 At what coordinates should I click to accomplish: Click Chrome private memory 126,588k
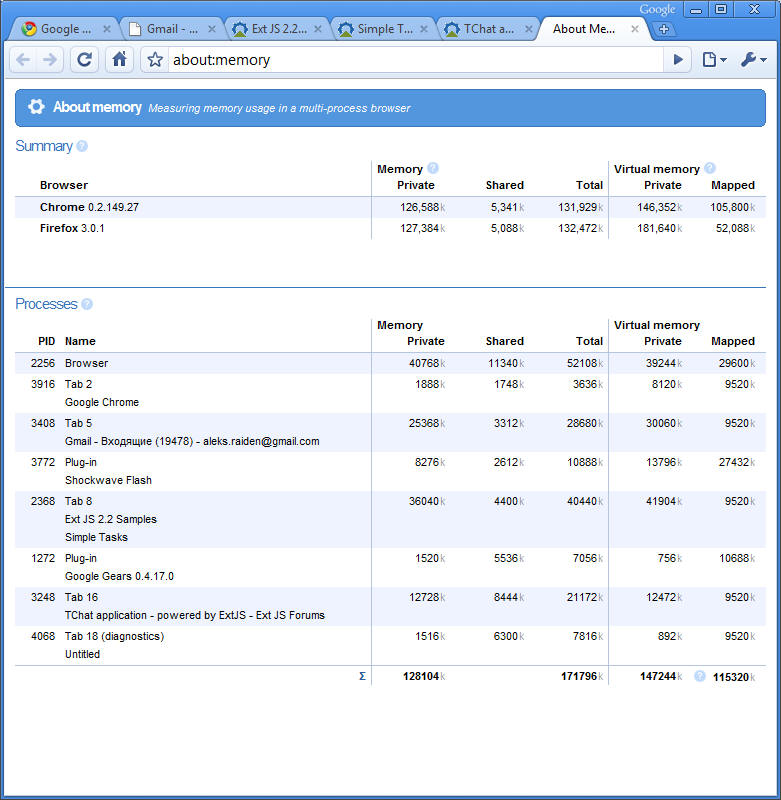click(x=422, y=207)
